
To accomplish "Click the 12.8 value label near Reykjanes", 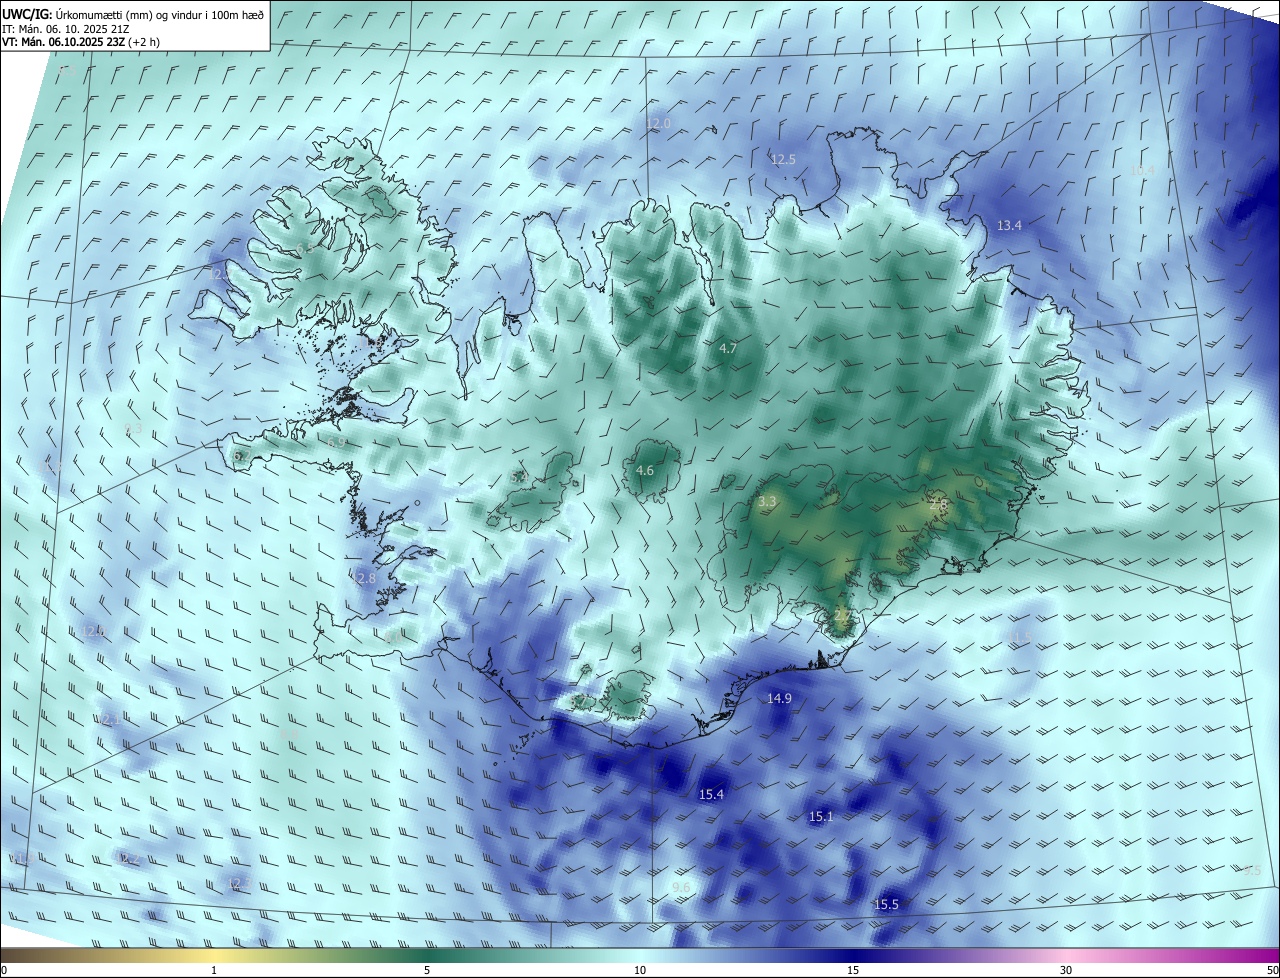I will coord(363,578).
